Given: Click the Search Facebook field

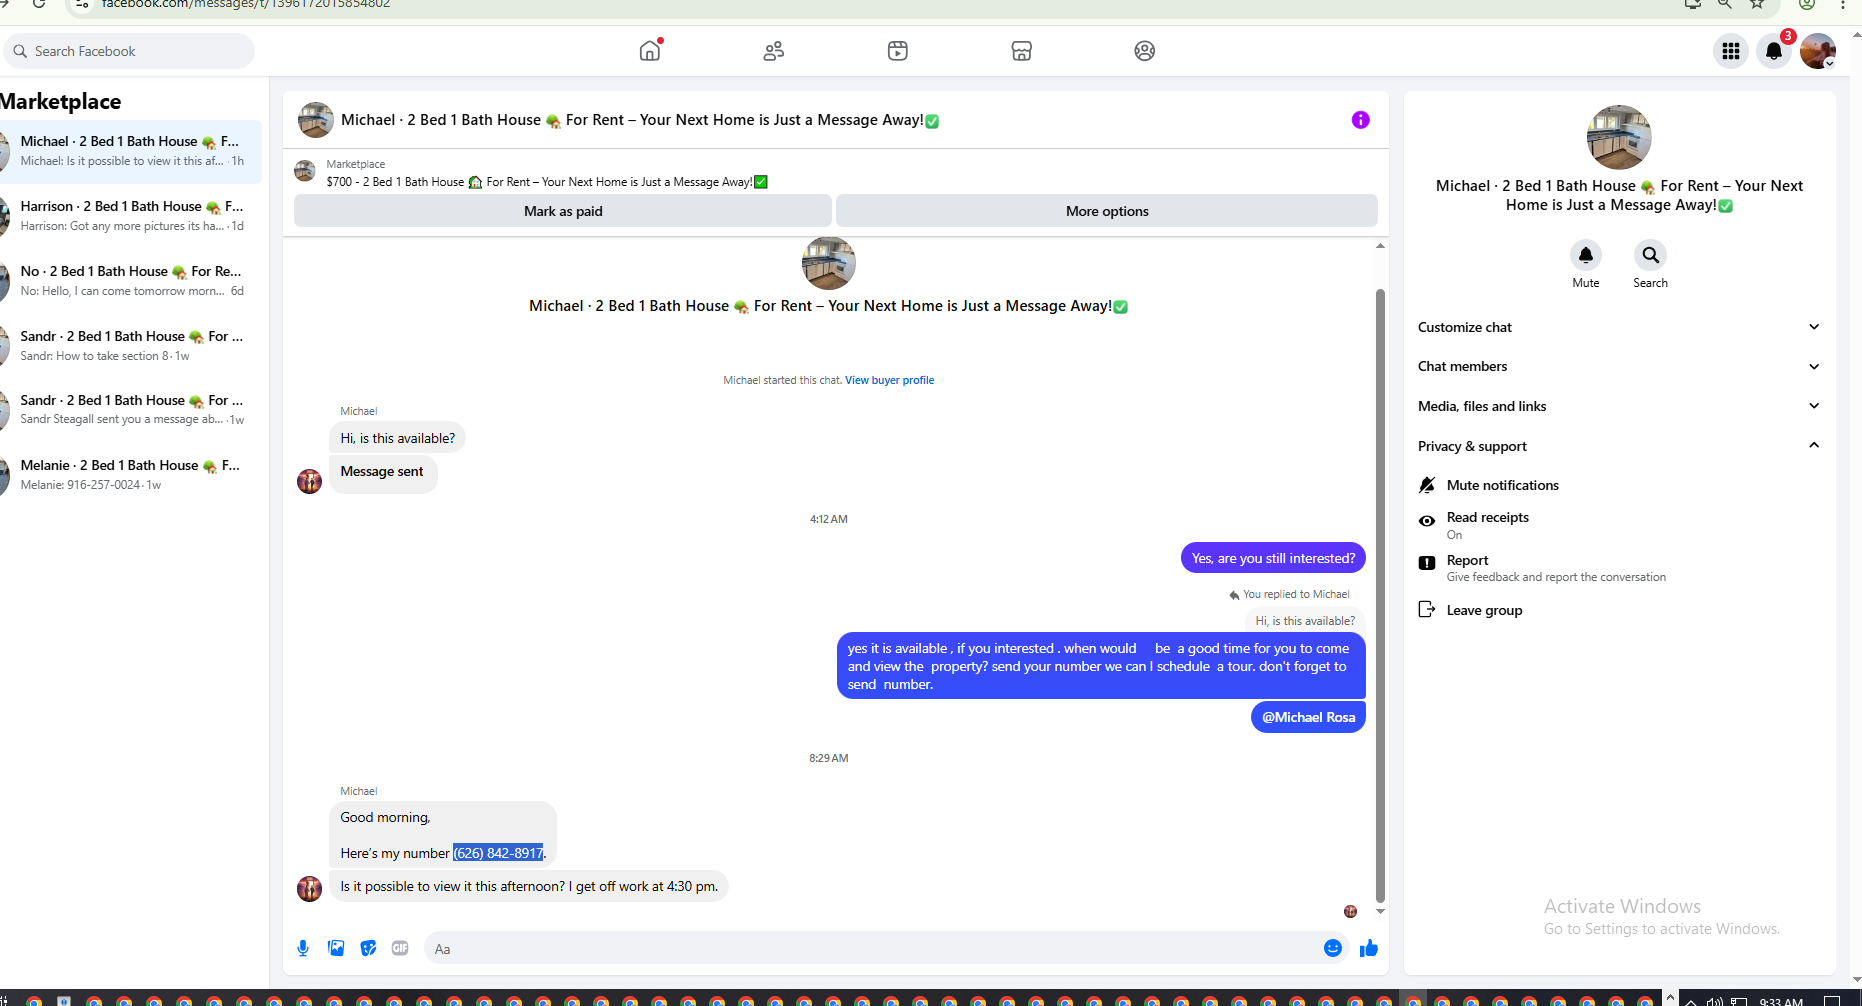Looking at the screenshot, I should point(129,51).
